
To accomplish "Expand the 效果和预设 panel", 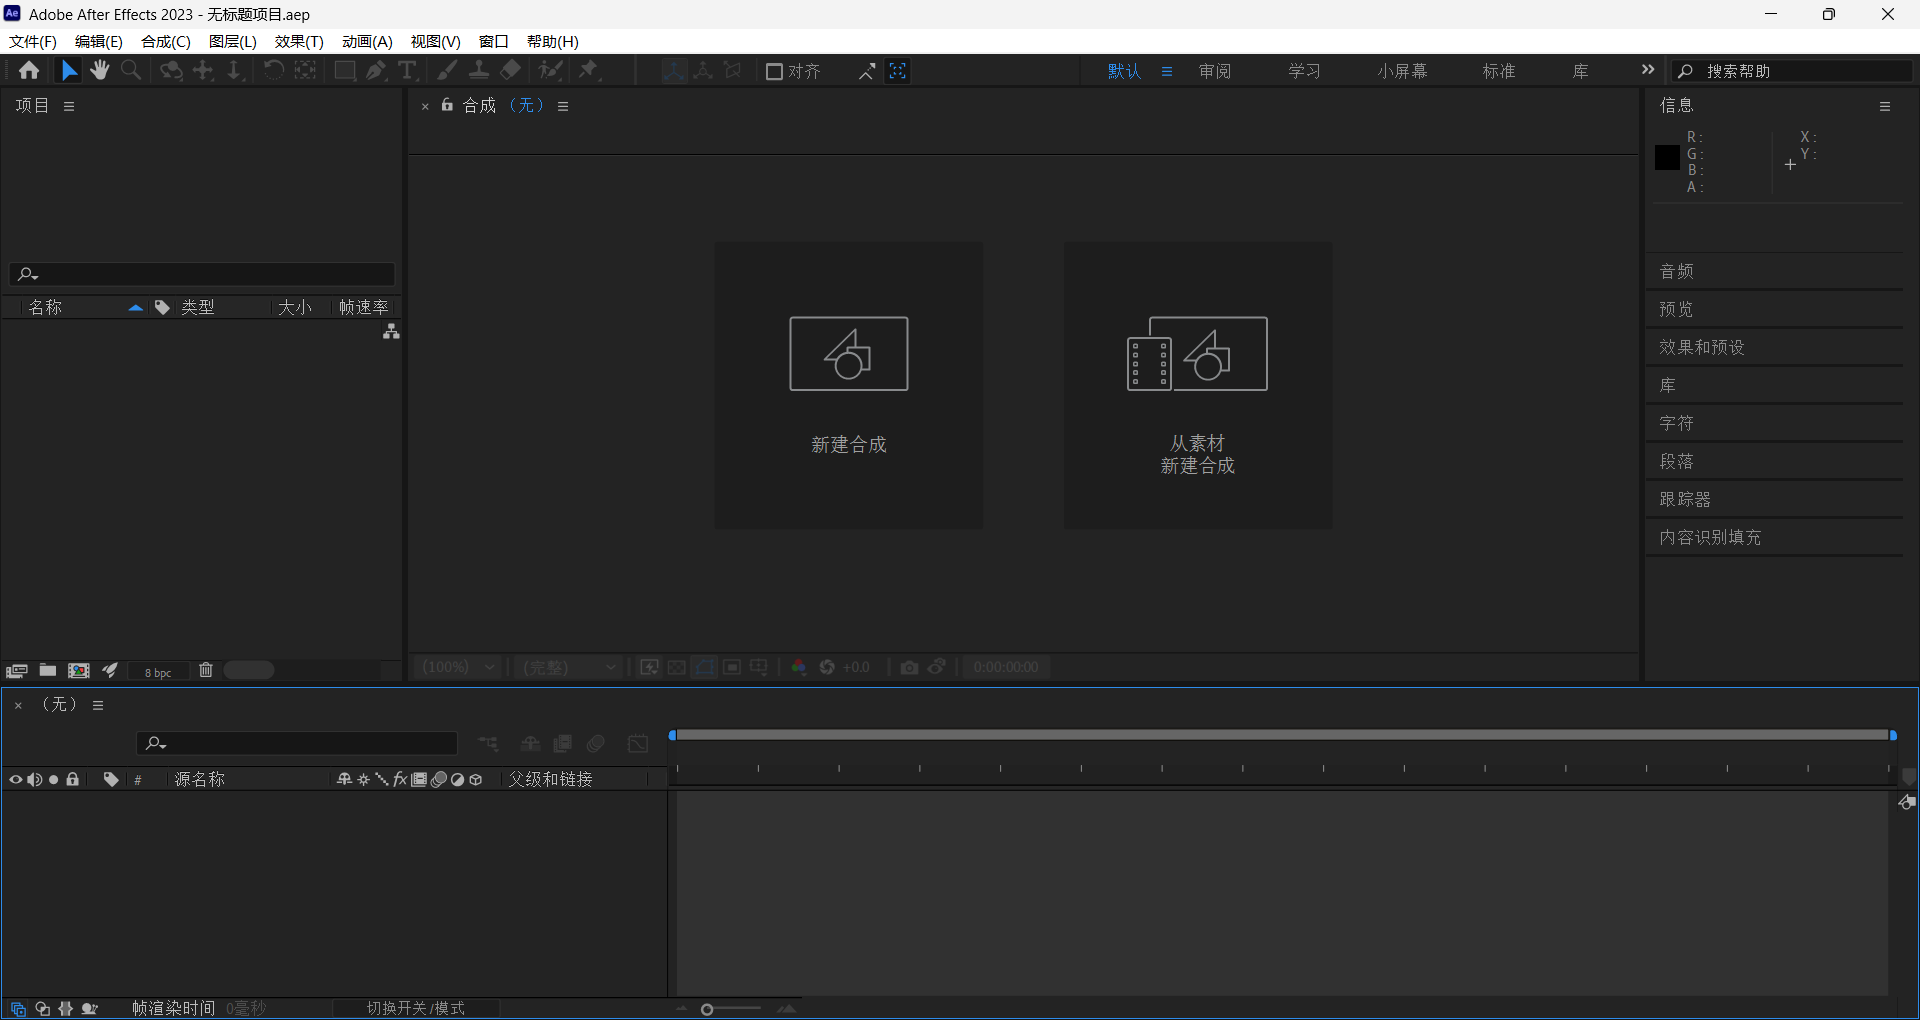I will pyautogui.click(x=1702, y=347).
